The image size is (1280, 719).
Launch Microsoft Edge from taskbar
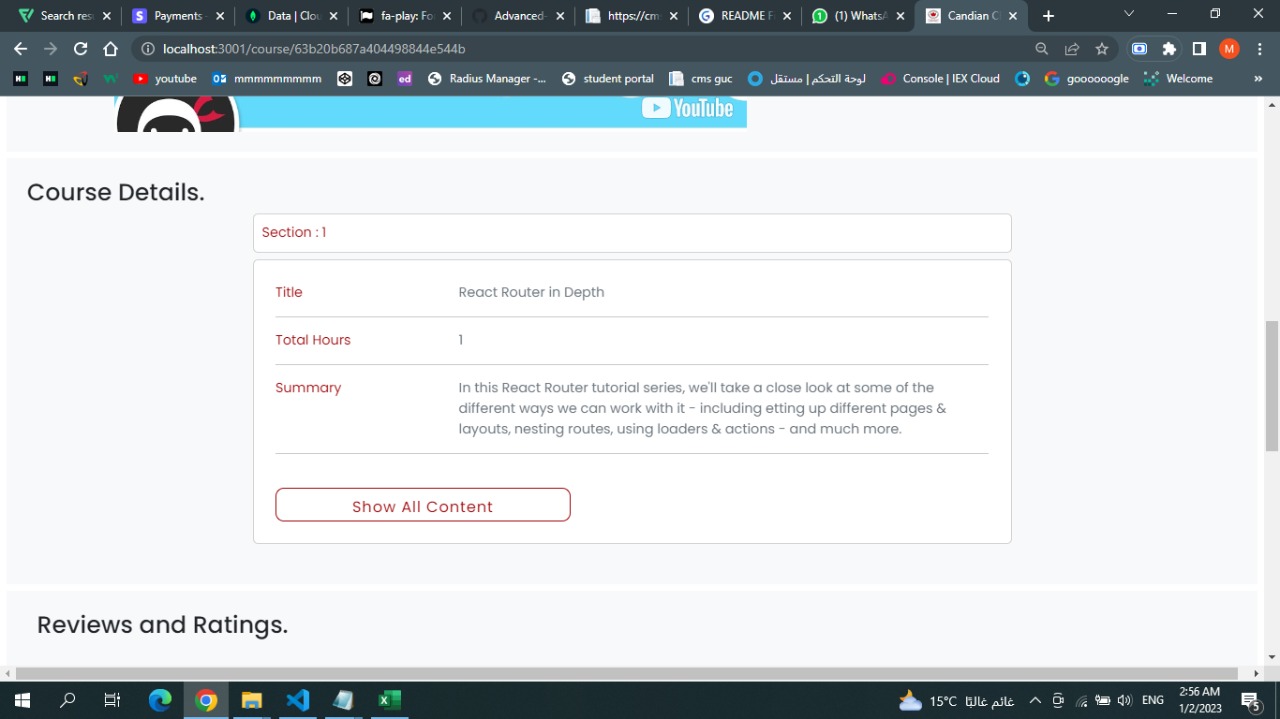[x=160, y=700]
